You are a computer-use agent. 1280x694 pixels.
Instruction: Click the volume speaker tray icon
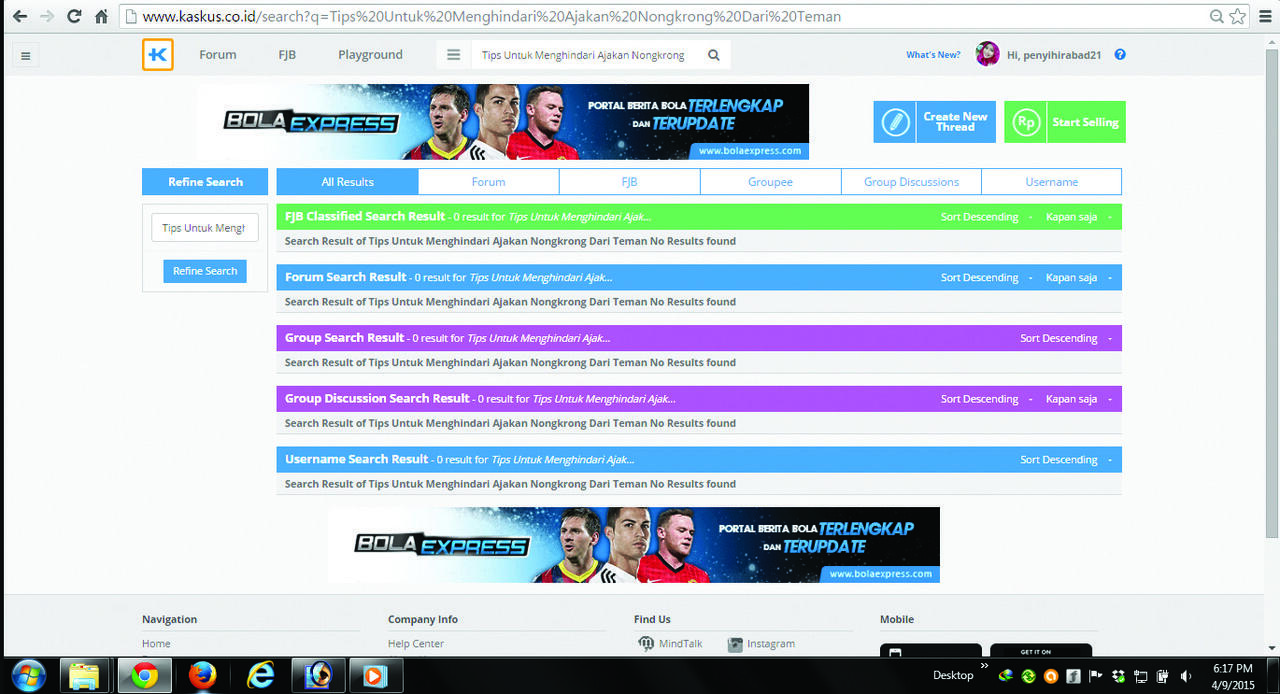pos(1185,676)
